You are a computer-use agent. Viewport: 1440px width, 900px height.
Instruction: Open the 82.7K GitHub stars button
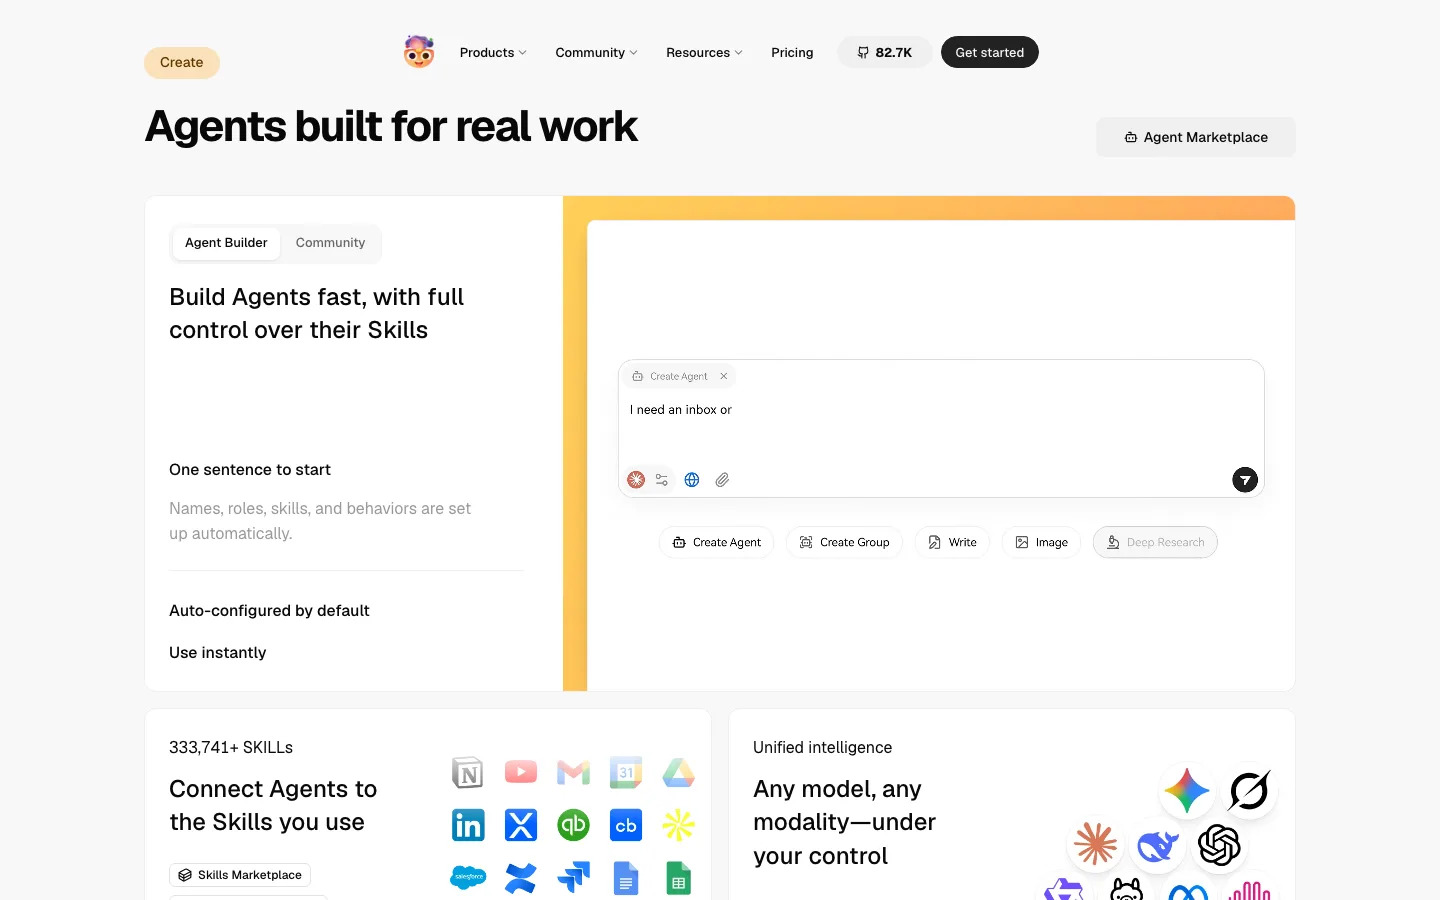click(x=885, y=52)
